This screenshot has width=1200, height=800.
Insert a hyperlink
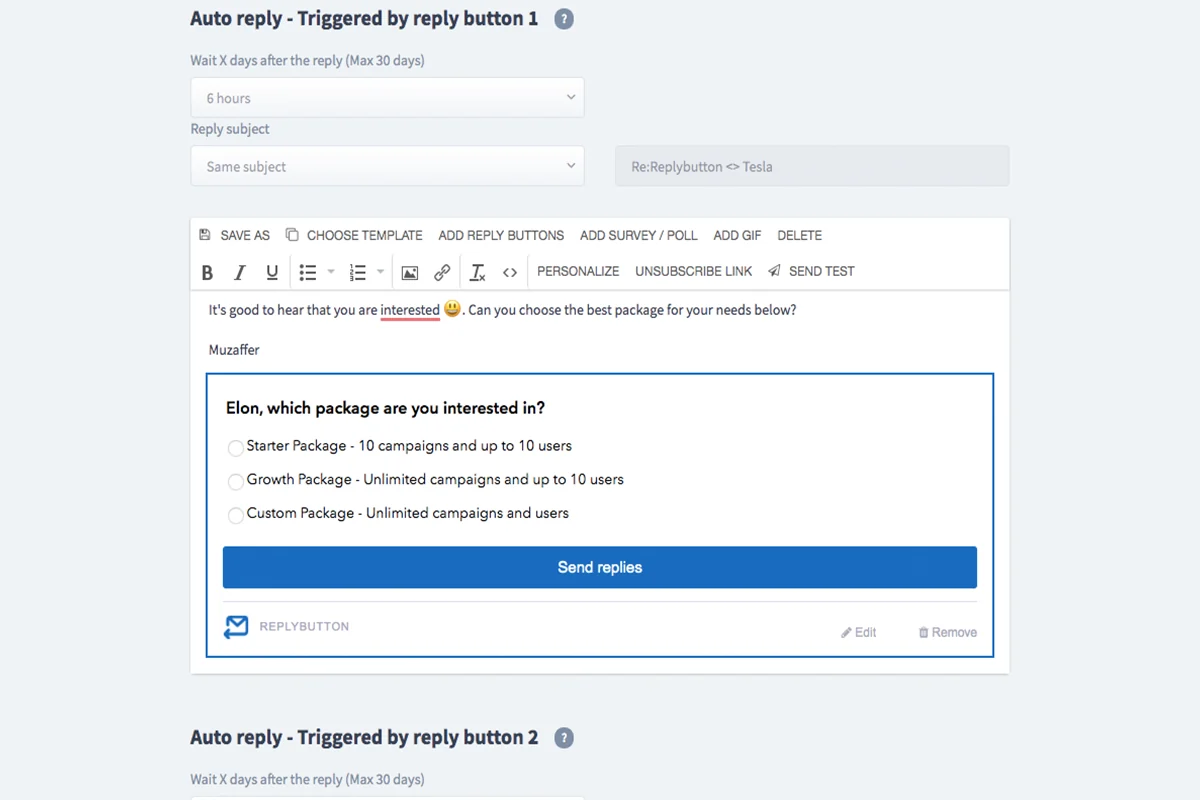click(442, 272)
